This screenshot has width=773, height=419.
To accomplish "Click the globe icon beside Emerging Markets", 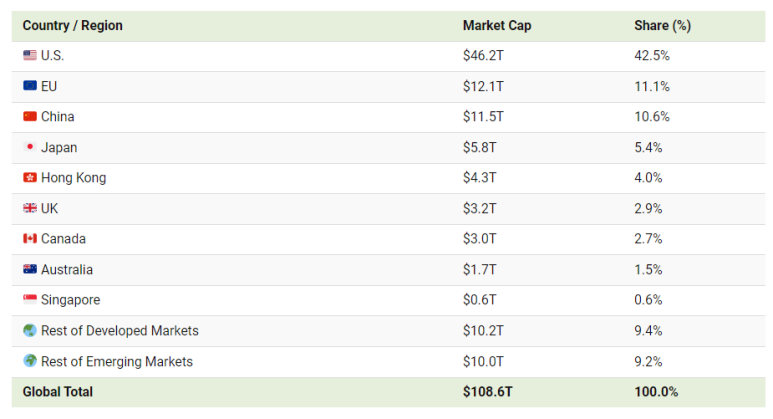I will click(x=30, y=361).
